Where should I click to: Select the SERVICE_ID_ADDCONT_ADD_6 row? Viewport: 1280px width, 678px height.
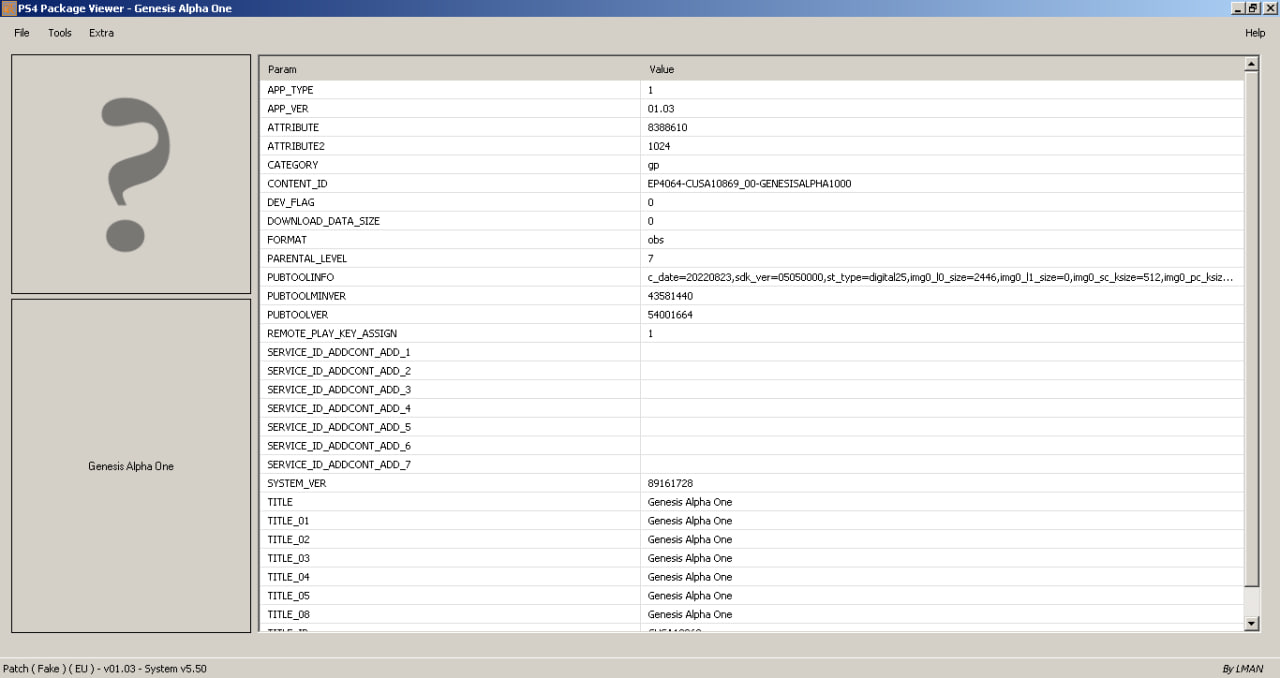[x=752, y=446]
